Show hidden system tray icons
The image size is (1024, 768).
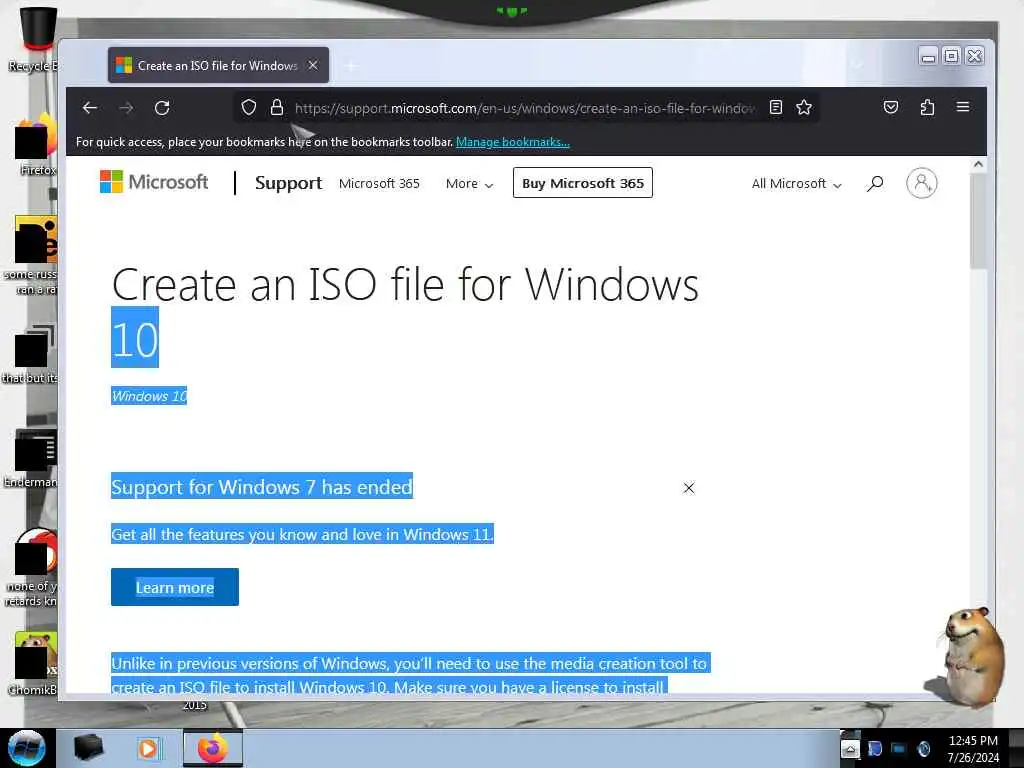point(850,749)
